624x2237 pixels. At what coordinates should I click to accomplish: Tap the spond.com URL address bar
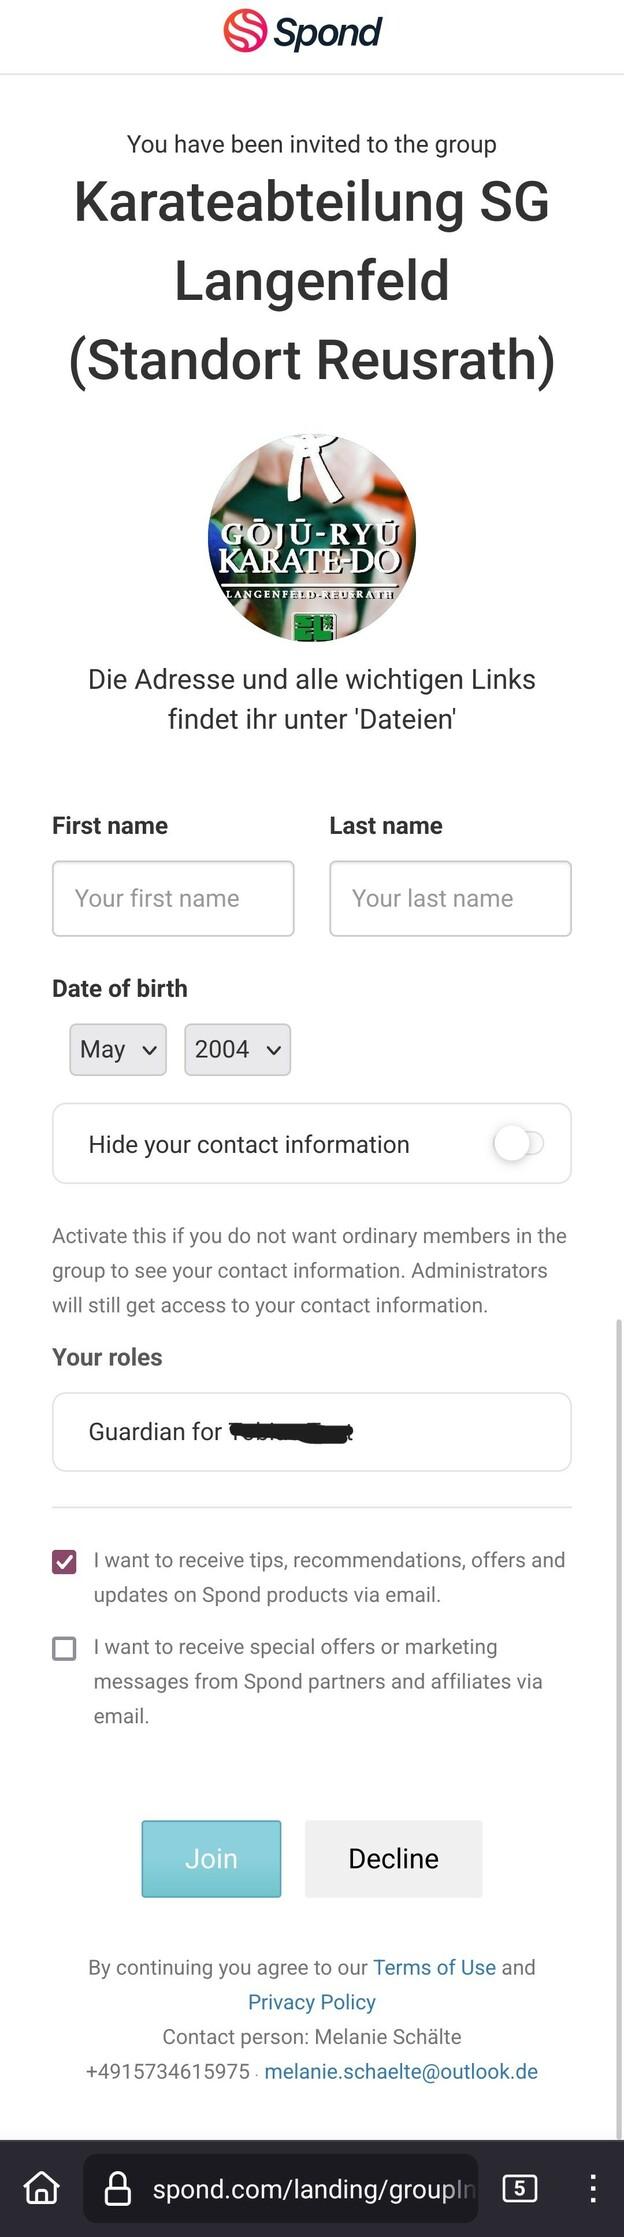(310, 2188)
